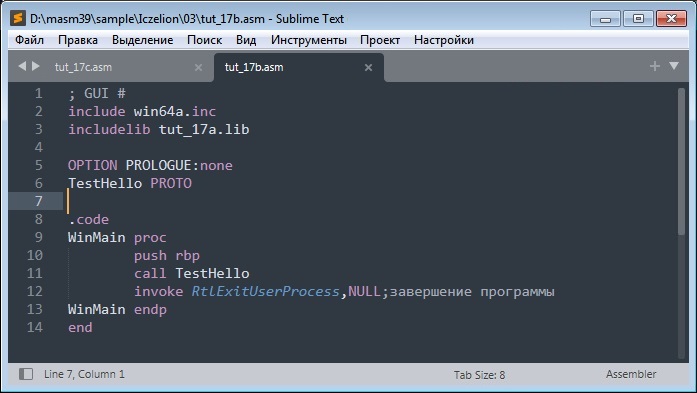Click the 'end' keyword on line 14
Screen dimensions: 697x393
coord(80,327)
